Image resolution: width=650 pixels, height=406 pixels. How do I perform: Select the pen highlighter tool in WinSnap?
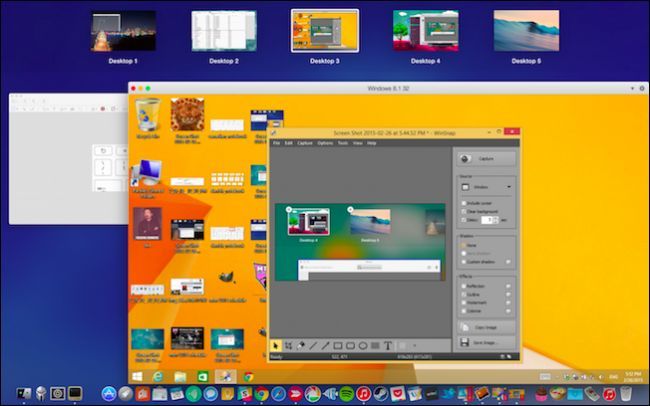pyautogui.click(x=301, y=345)
